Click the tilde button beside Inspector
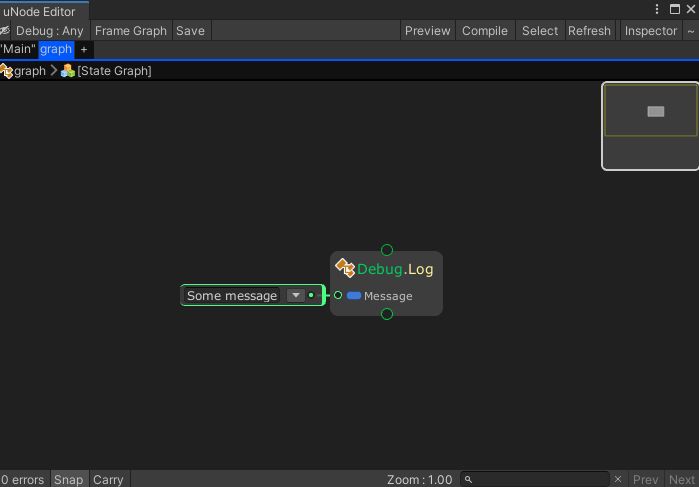The image size is (699, 487). (x=691, y=31)
